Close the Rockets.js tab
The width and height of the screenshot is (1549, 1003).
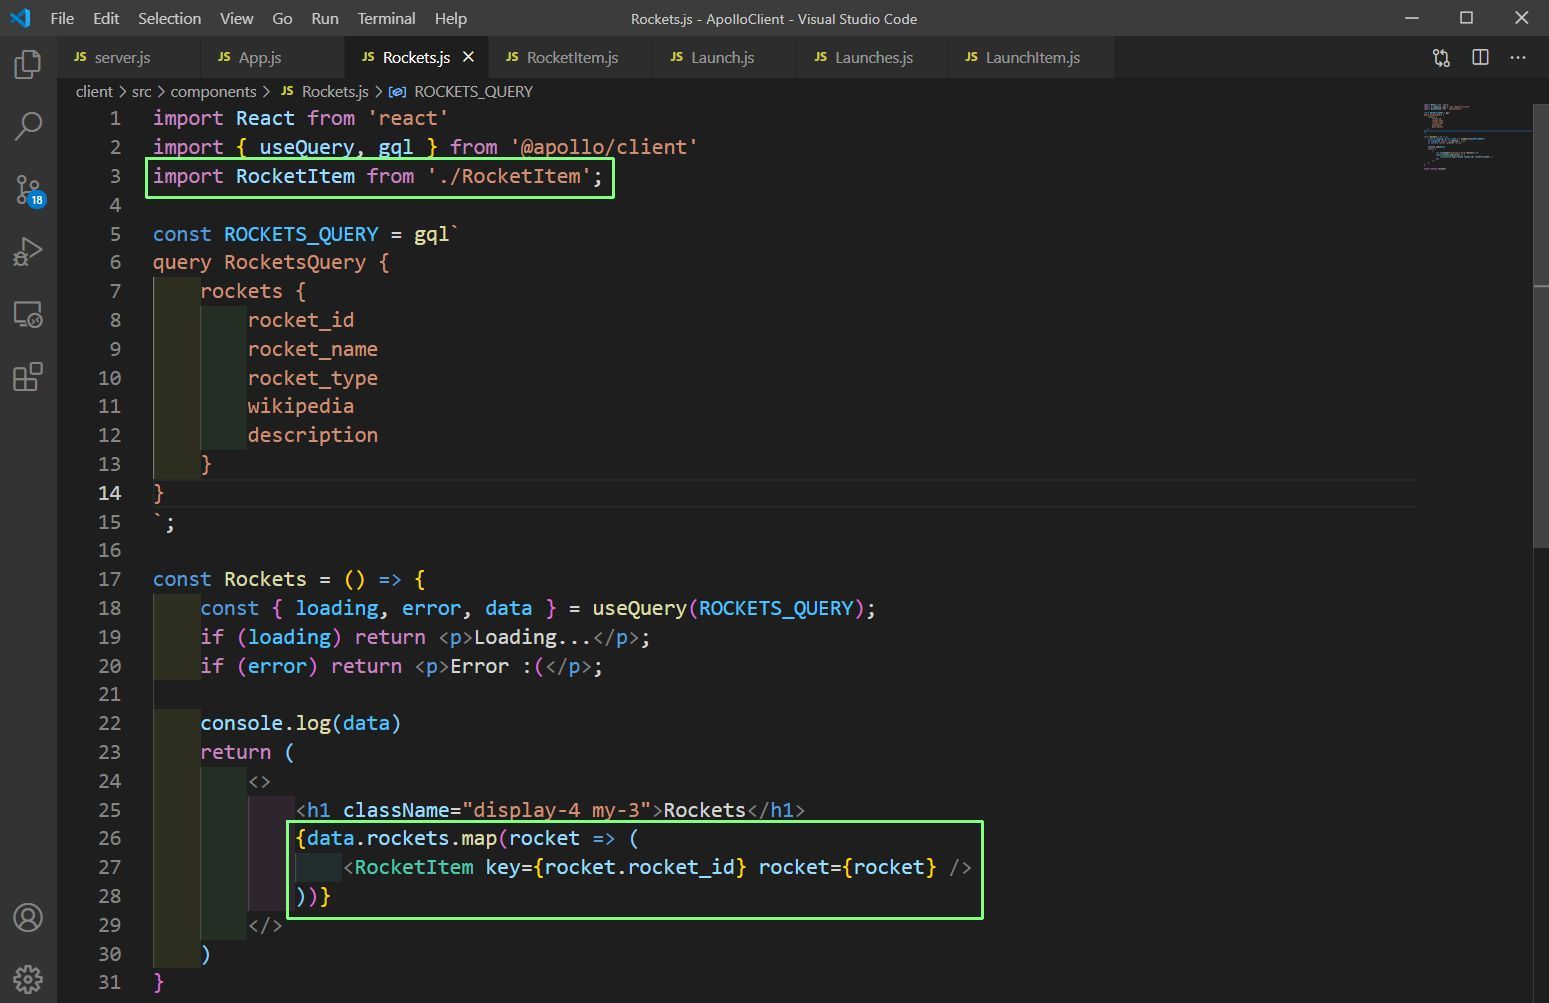pos(468,57)
